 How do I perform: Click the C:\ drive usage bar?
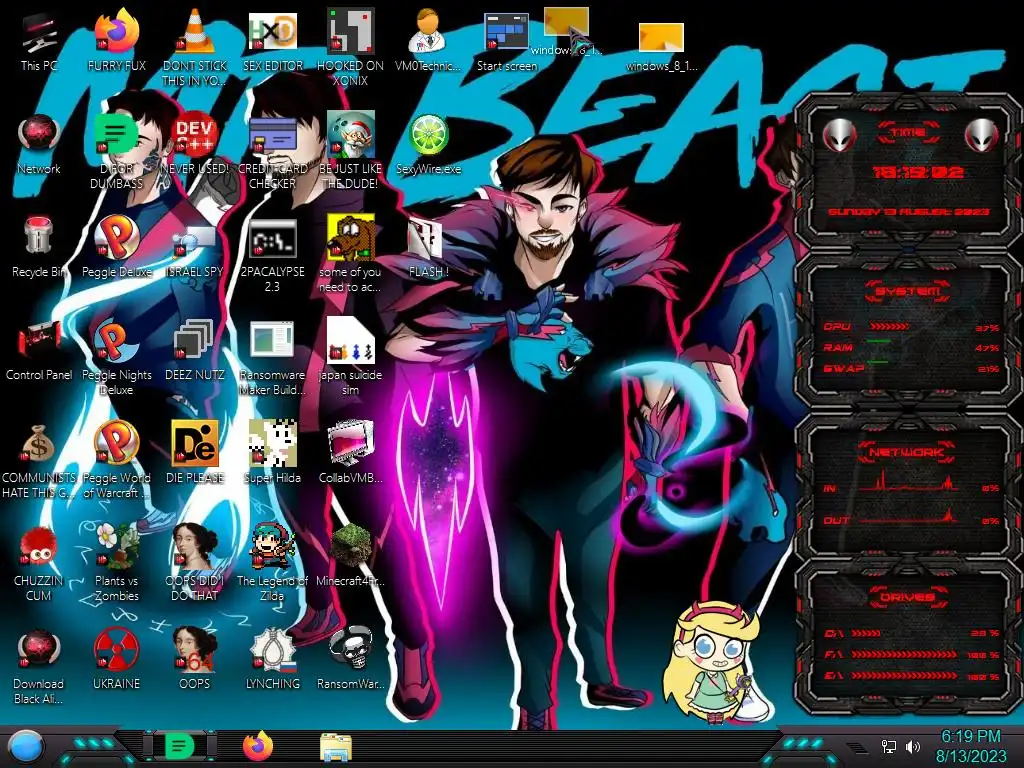866,633
